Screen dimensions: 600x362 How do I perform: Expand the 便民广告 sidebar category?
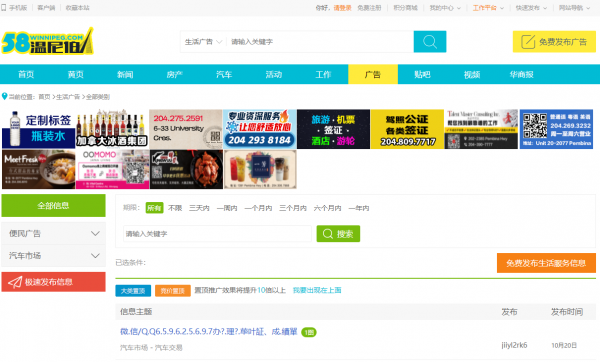[x=54, y=233]
